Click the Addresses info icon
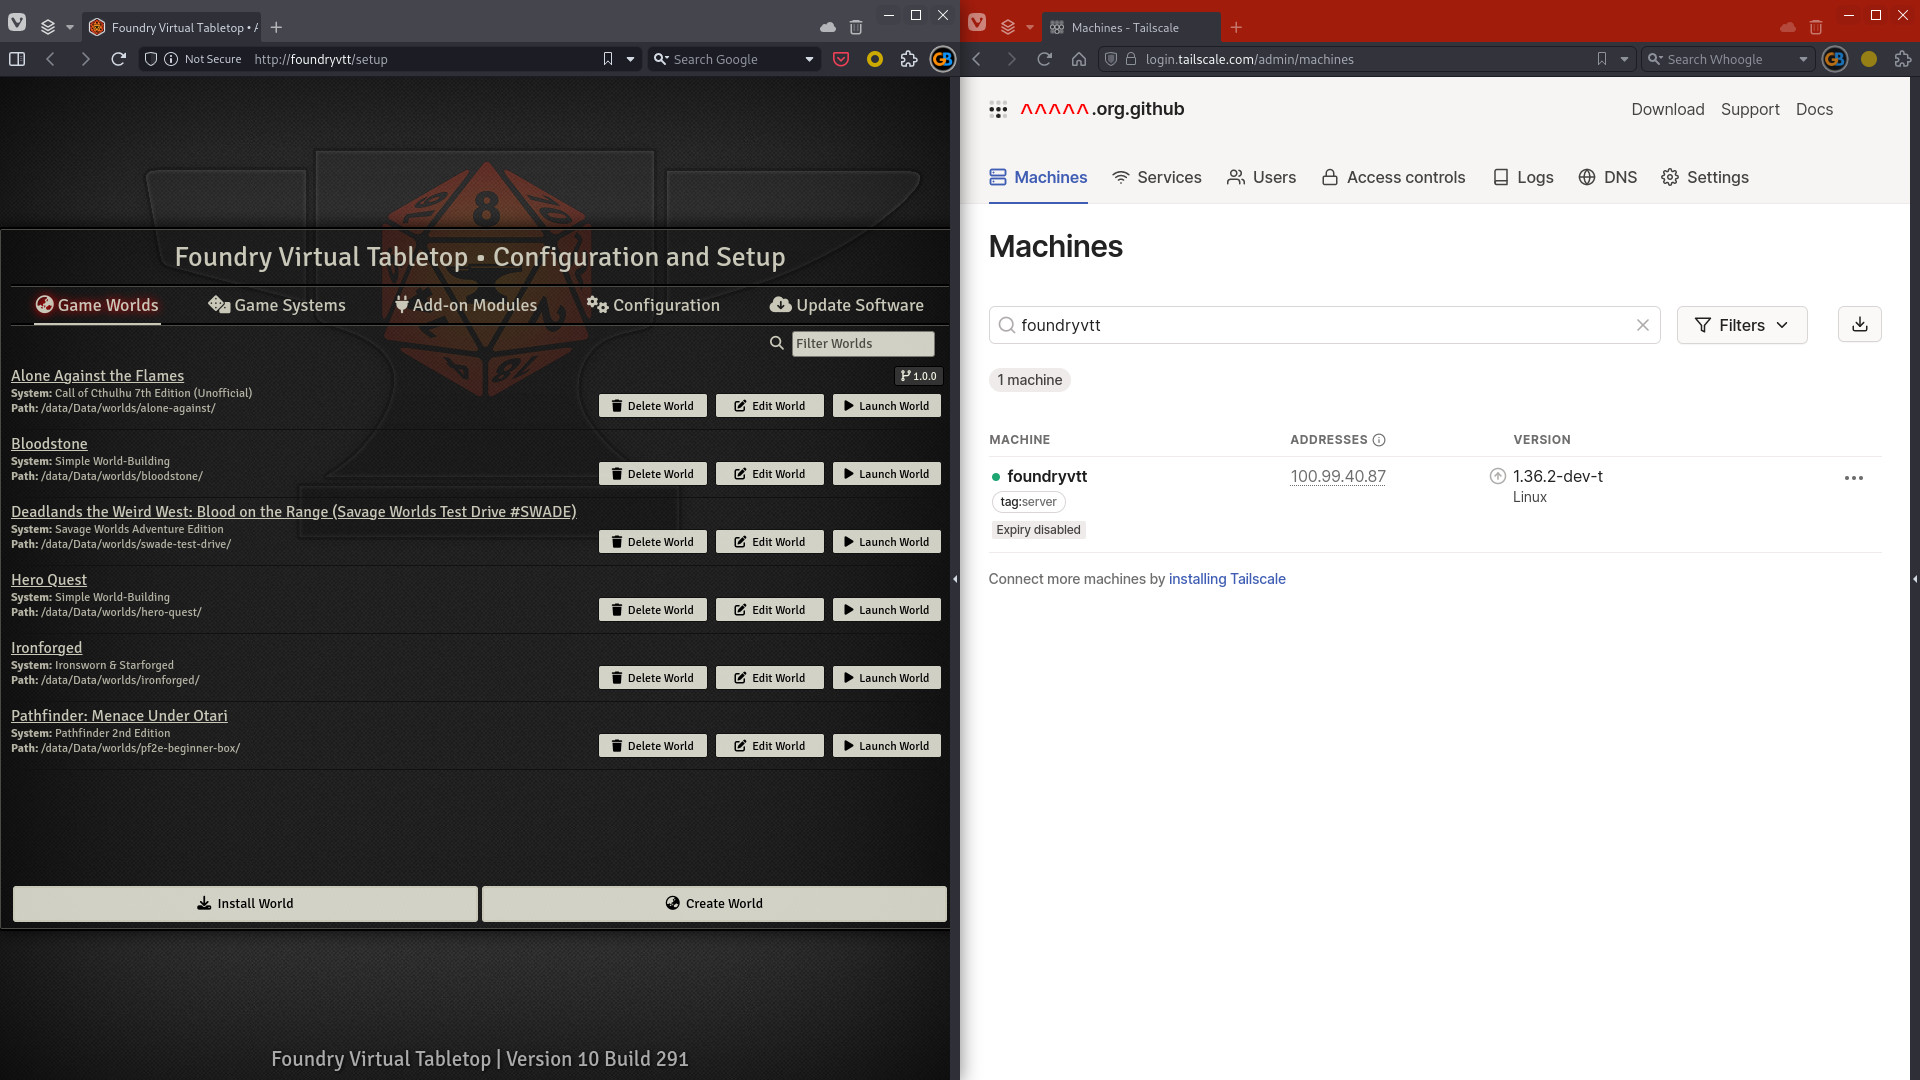This screenshot has width=1920, height=1080. pyautogui.click(x=1379, y=440)
